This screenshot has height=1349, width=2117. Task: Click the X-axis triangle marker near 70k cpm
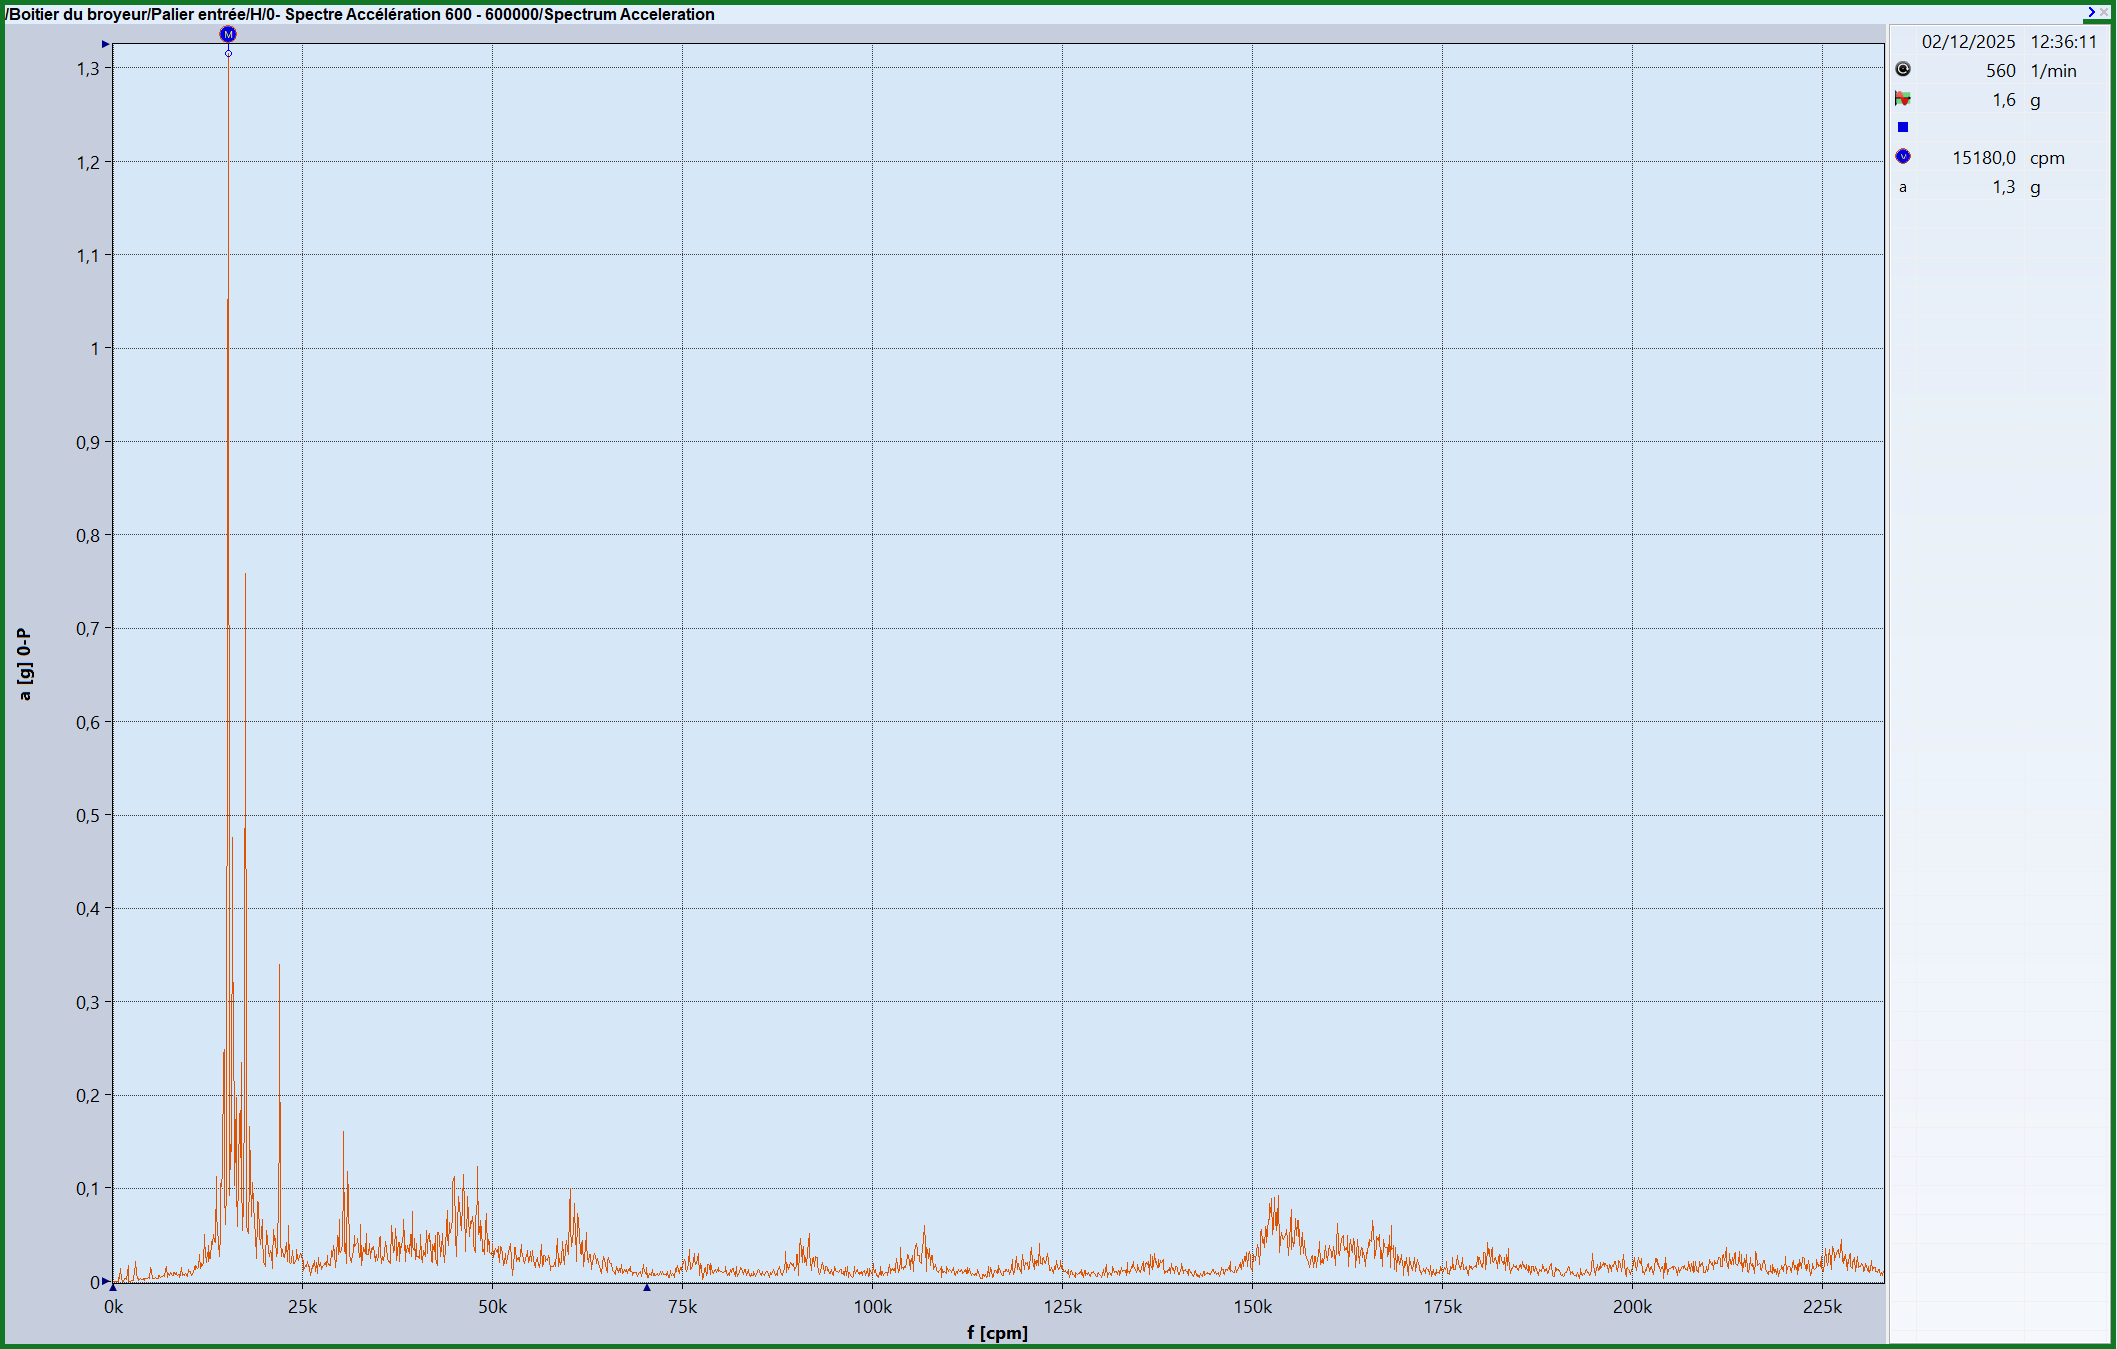coord(647,1287)
